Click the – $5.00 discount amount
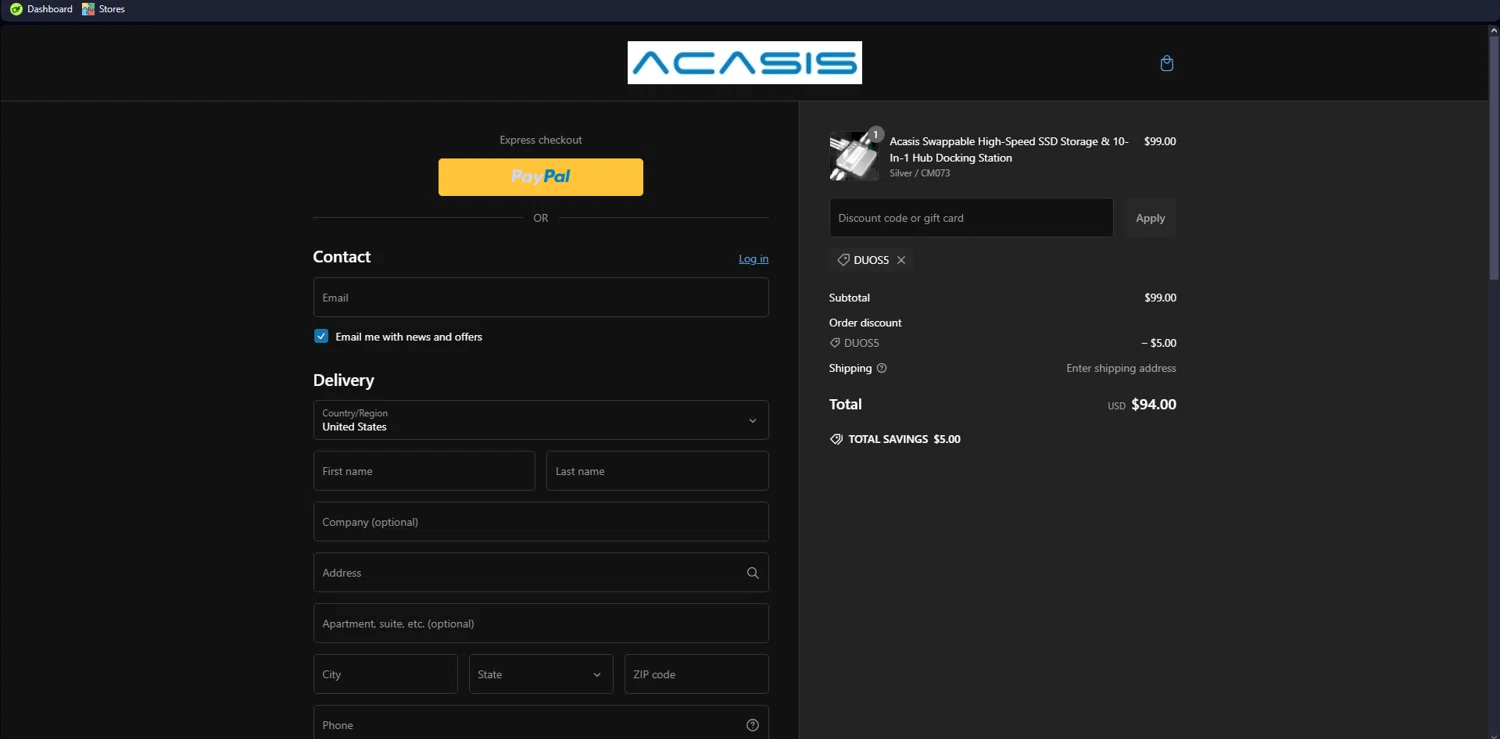This screenshot has height=739, width=1500. [x=1158, y=343]
